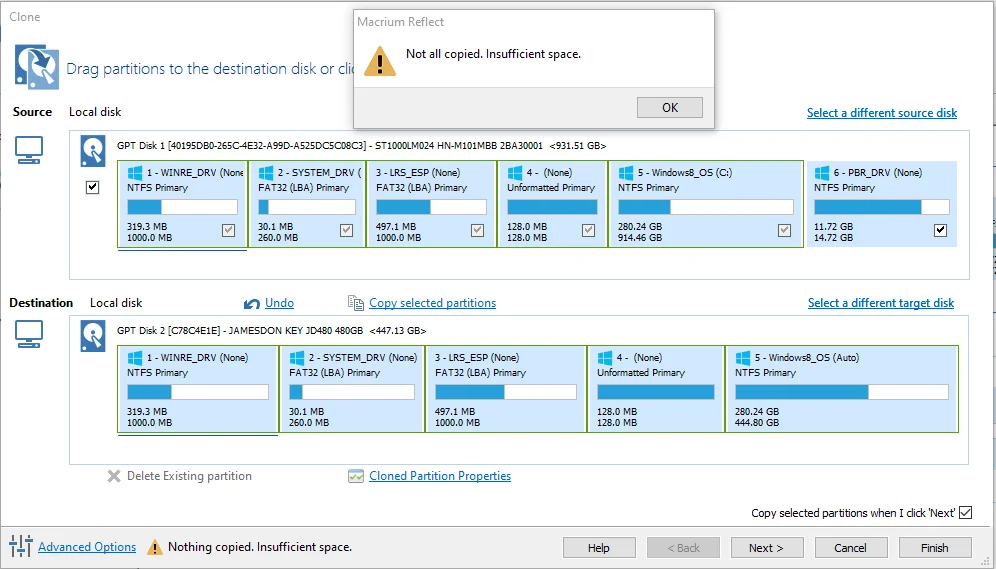This screenshot has height=569, width=996.
Task: Click 'Select a different target disk'
Action: (880, 303)
